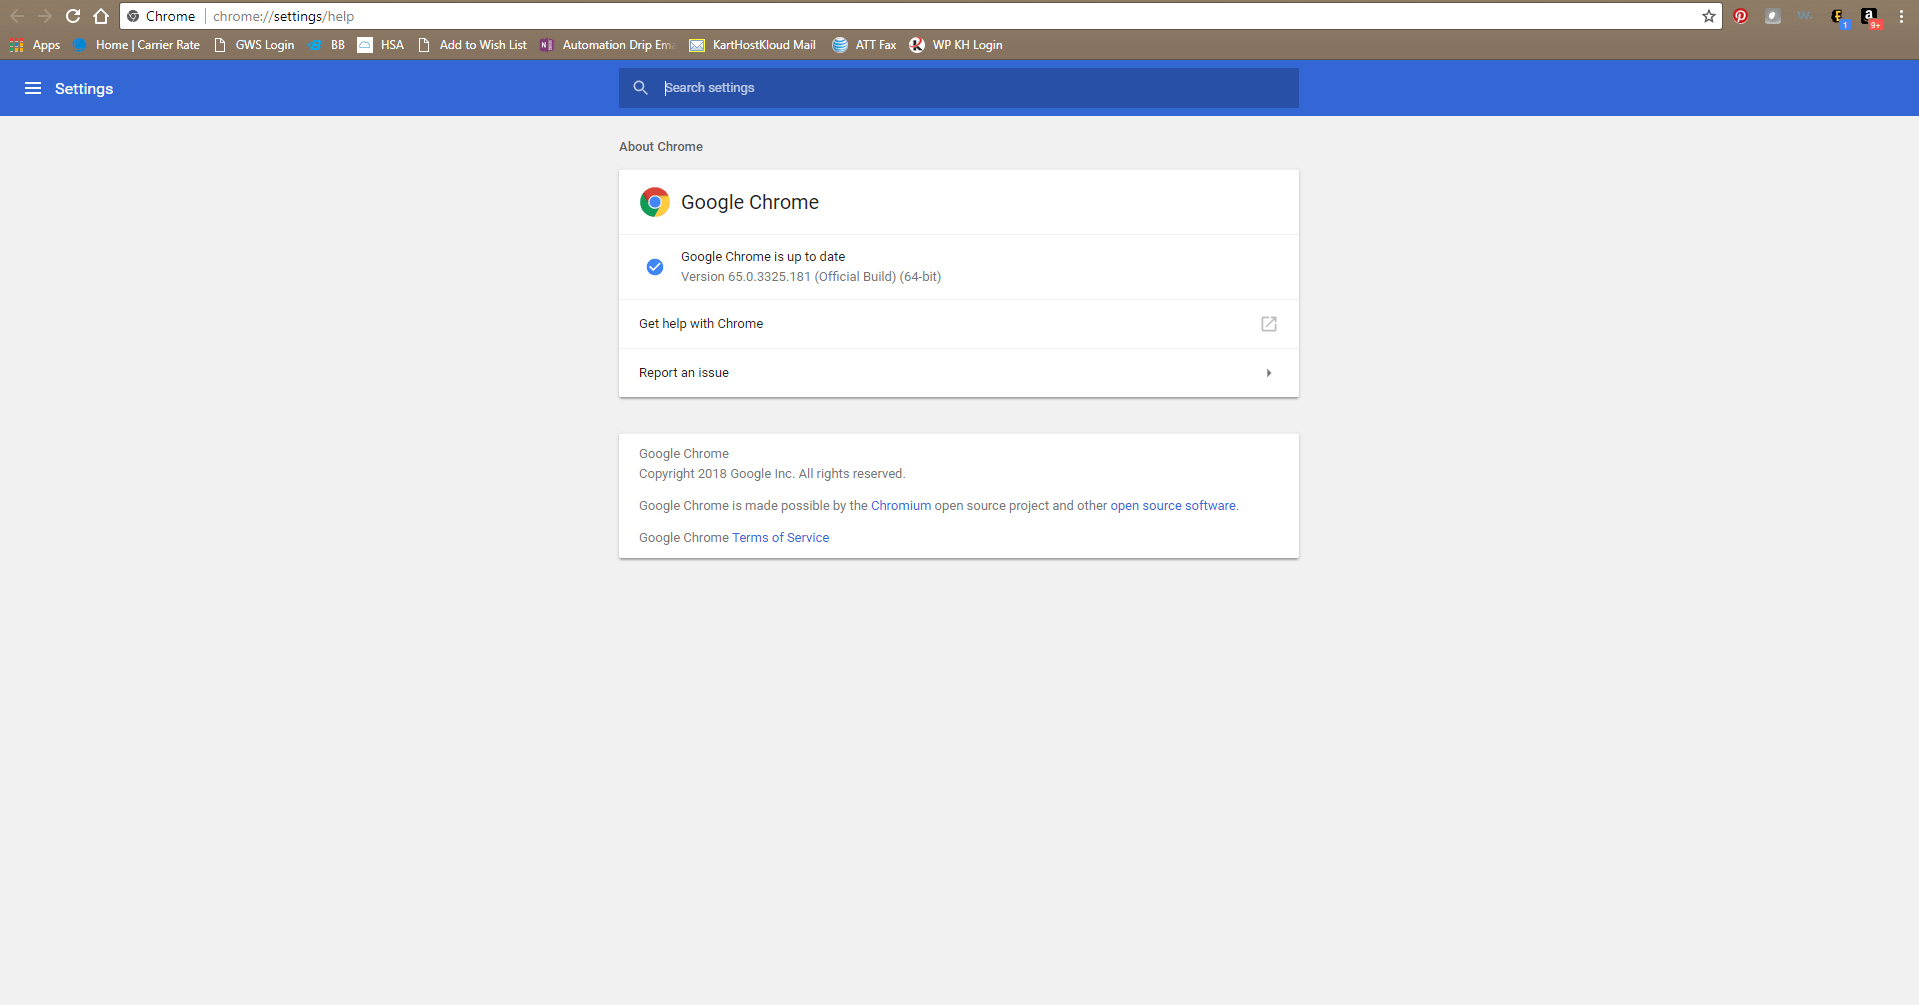Click the blue up-to-date checkmark badge
The height and width of the screenshot is (1005, 1919).
pos(654,267)
